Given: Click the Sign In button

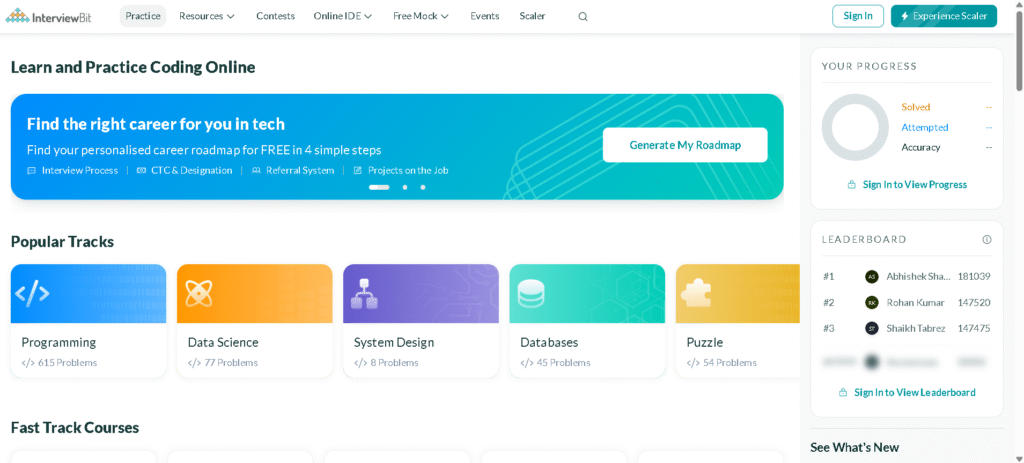Looking at the screenshot, I should [x=858, y=16].
